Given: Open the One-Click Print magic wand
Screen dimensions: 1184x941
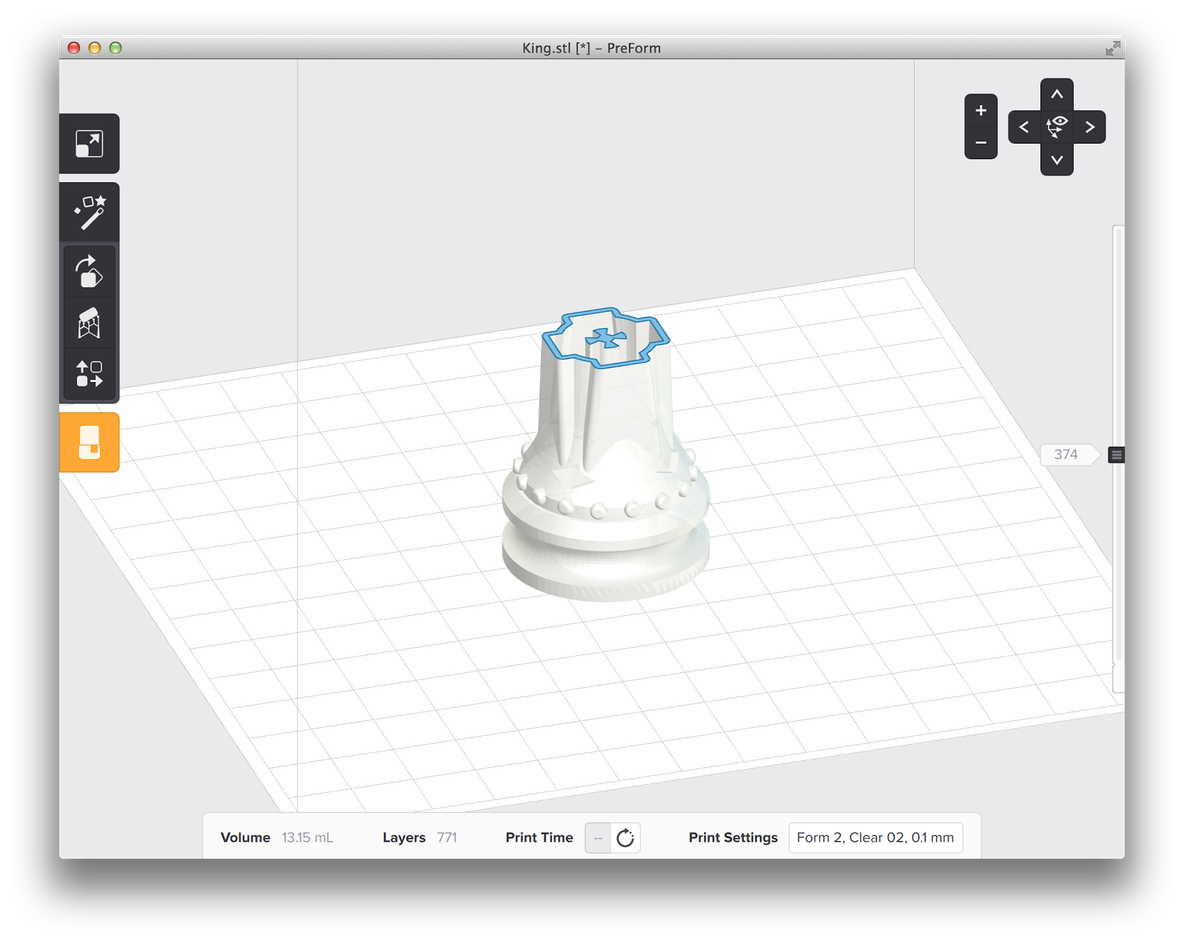Looking at the screenshot, I should tap(89, 213).
